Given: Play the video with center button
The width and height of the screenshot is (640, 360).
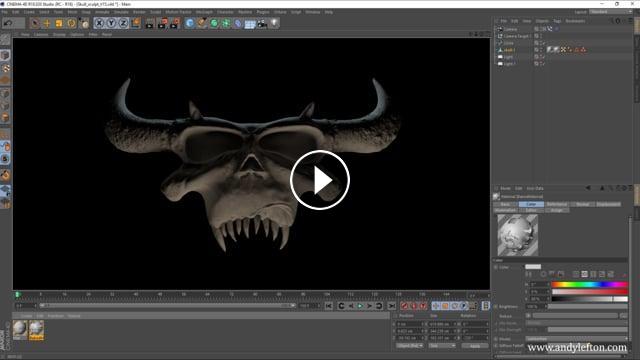Looking at the screenshot, I should (320, 180).
